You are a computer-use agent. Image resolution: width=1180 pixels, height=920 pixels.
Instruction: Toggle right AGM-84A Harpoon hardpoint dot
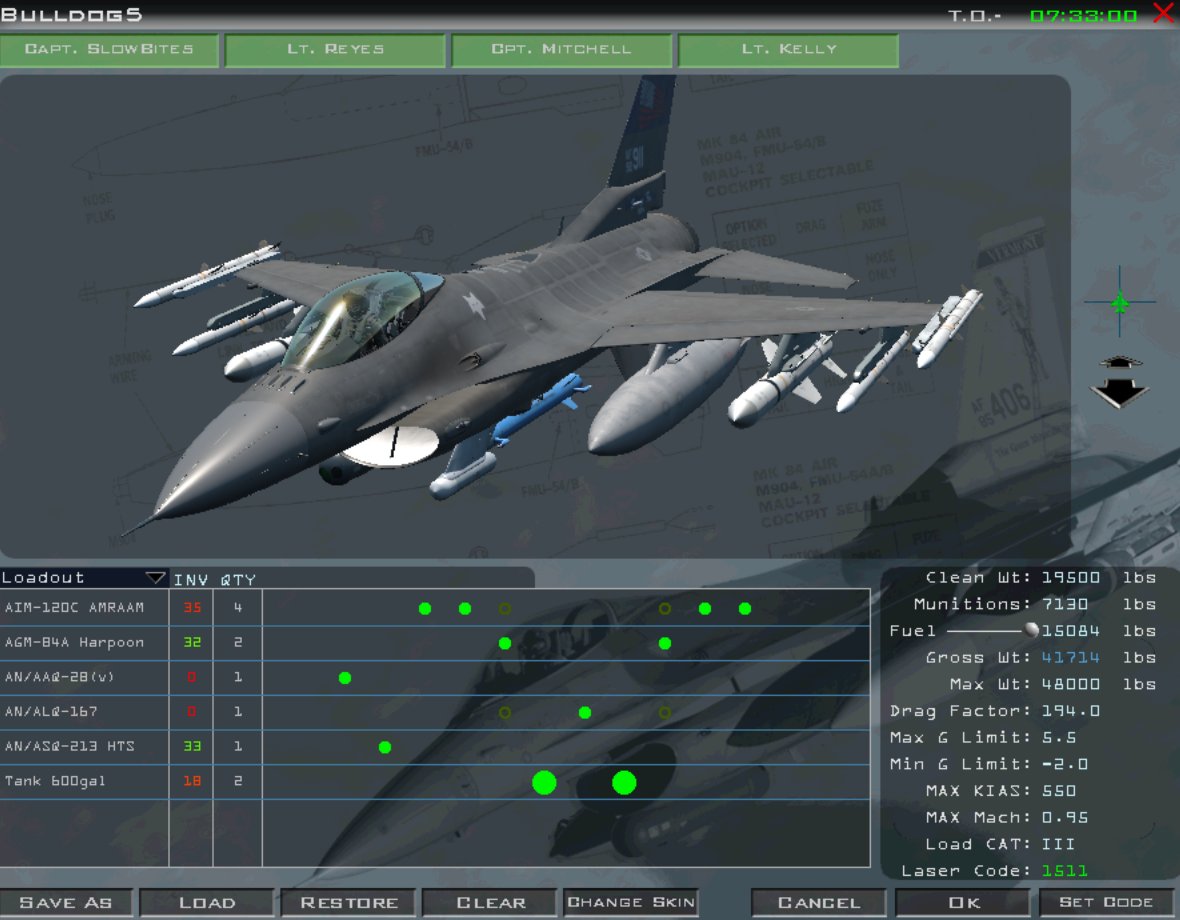[x=665, y=643]
